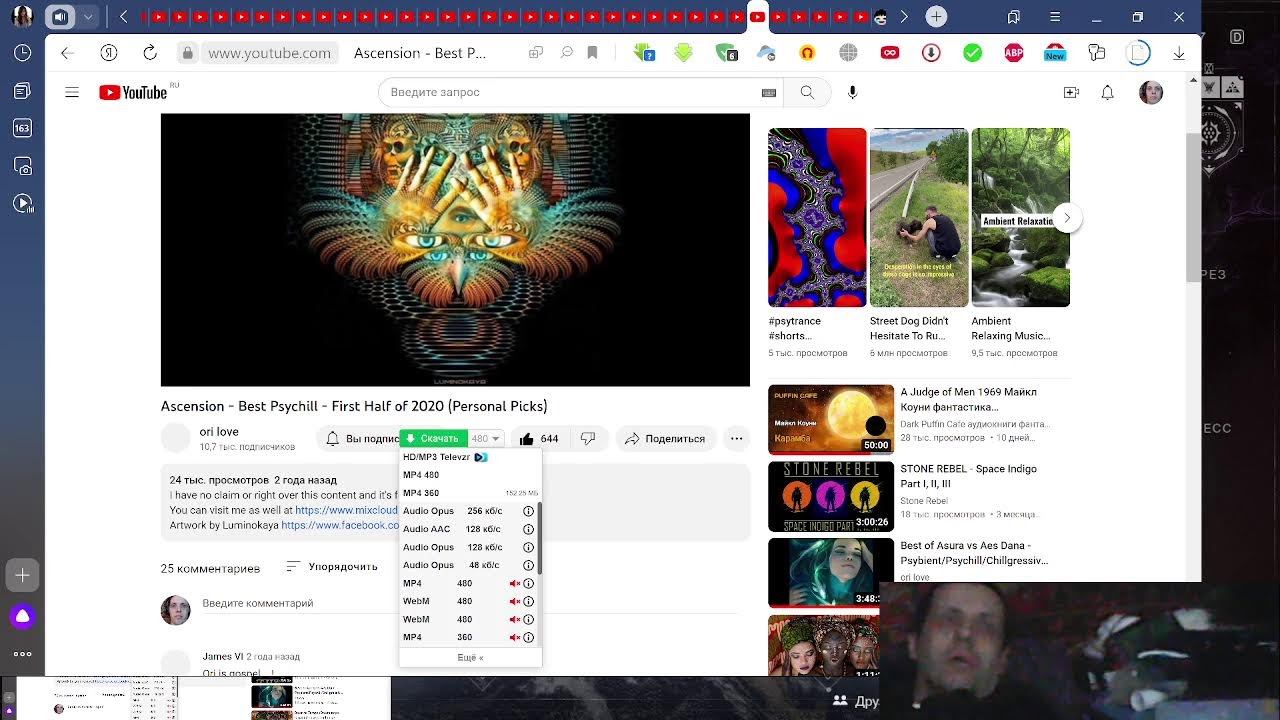This screenshot has width=1280, height=720.
Task: Open ori love channel name
Action: [219, 432]
